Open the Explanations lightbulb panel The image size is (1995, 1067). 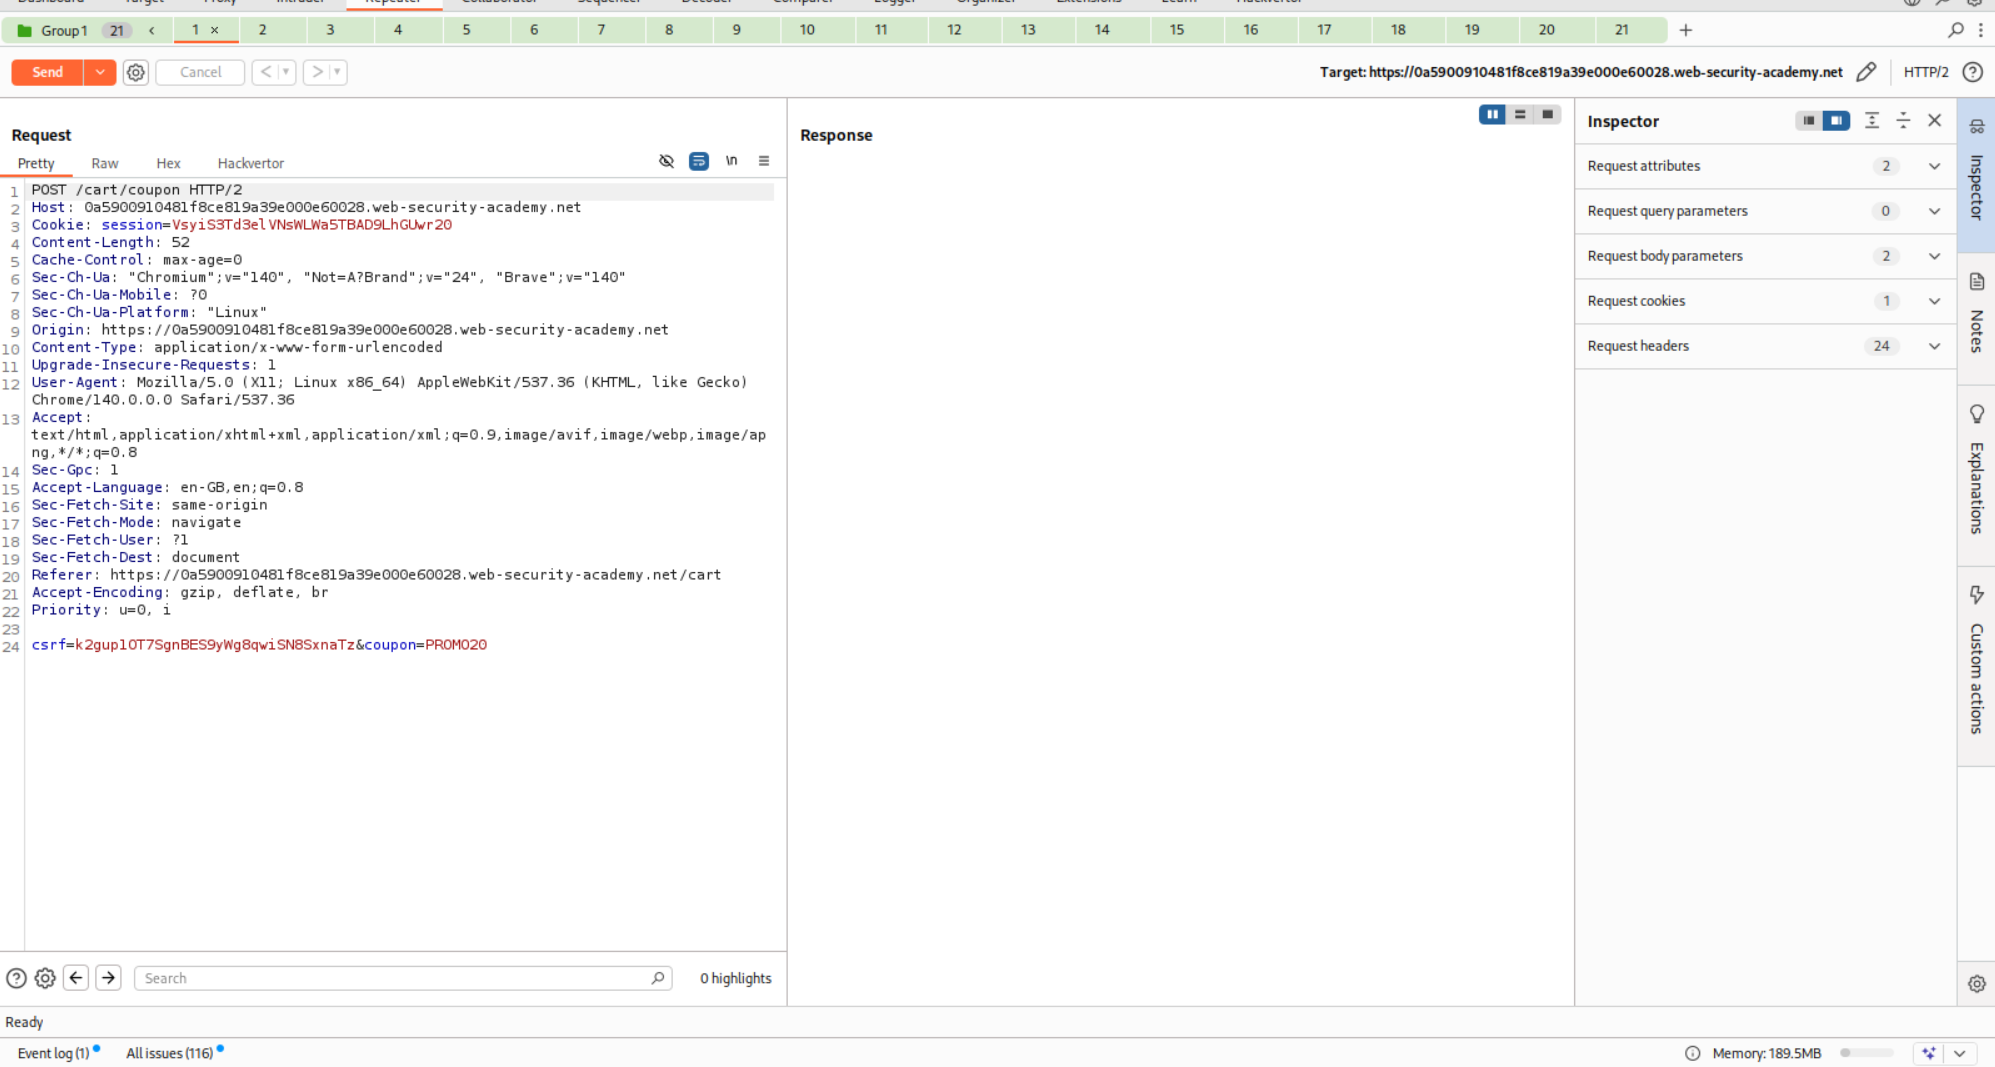1976,414
